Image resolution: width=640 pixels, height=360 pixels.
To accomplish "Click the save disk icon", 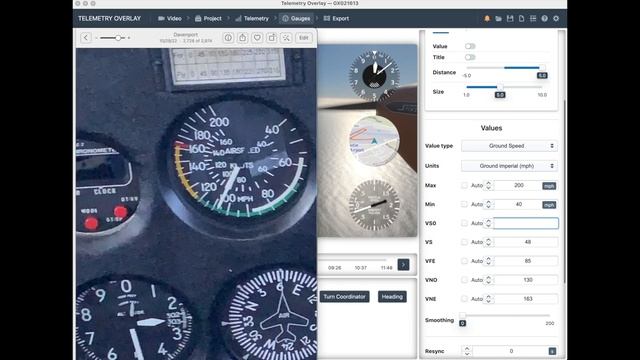I will (x=510, y=18).
